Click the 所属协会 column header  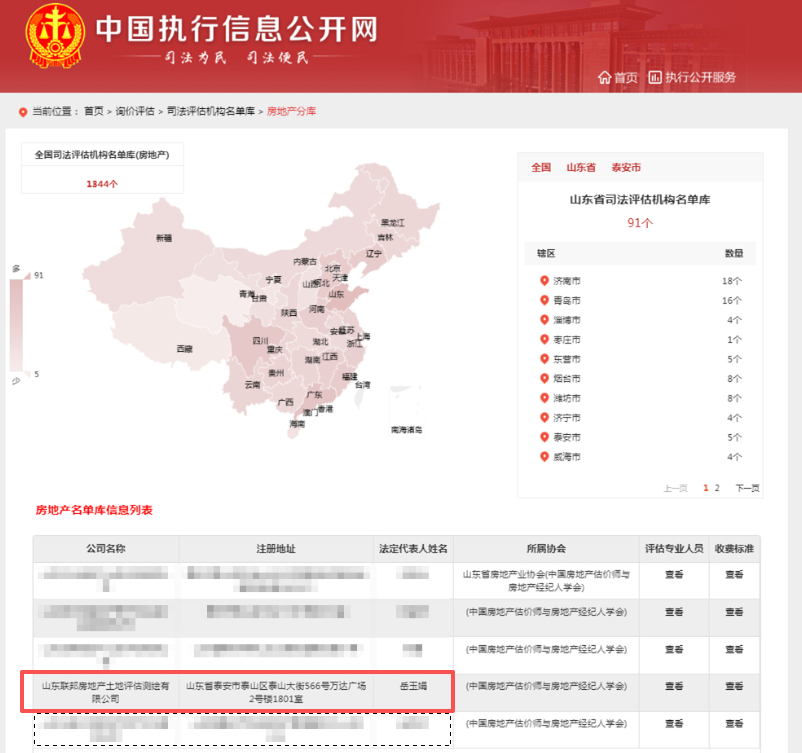[x=546, y=549]
